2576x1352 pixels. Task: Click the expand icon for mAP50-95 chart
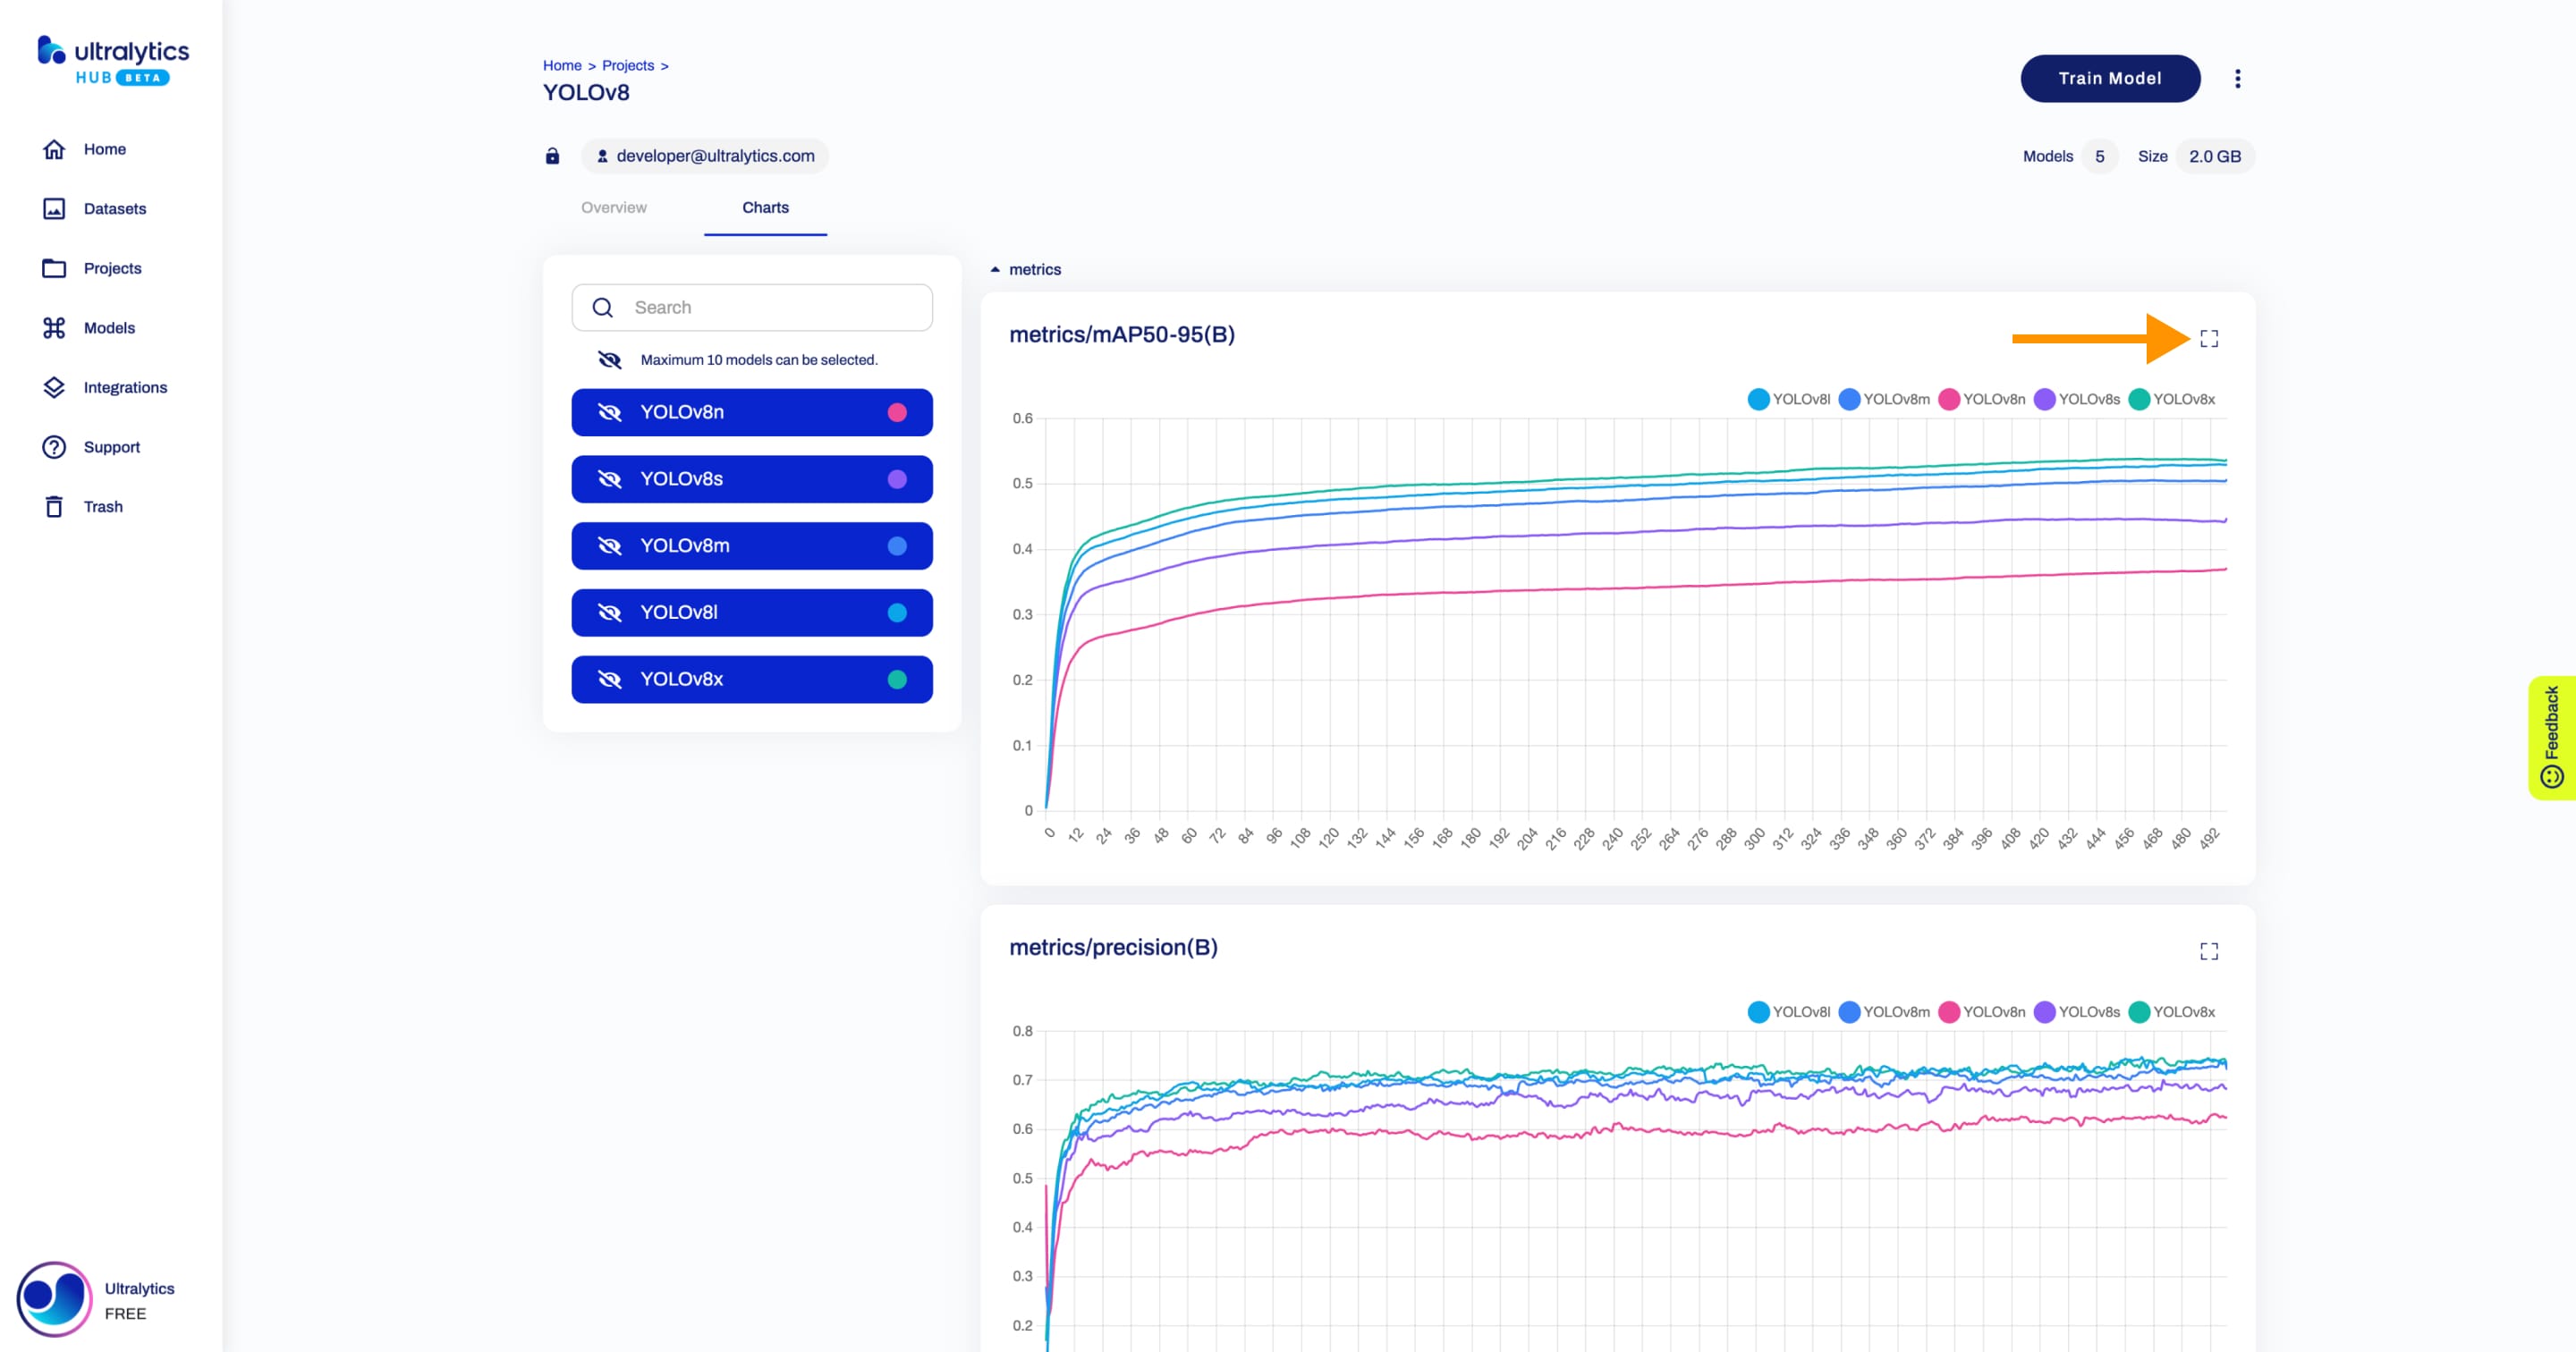2209,339
